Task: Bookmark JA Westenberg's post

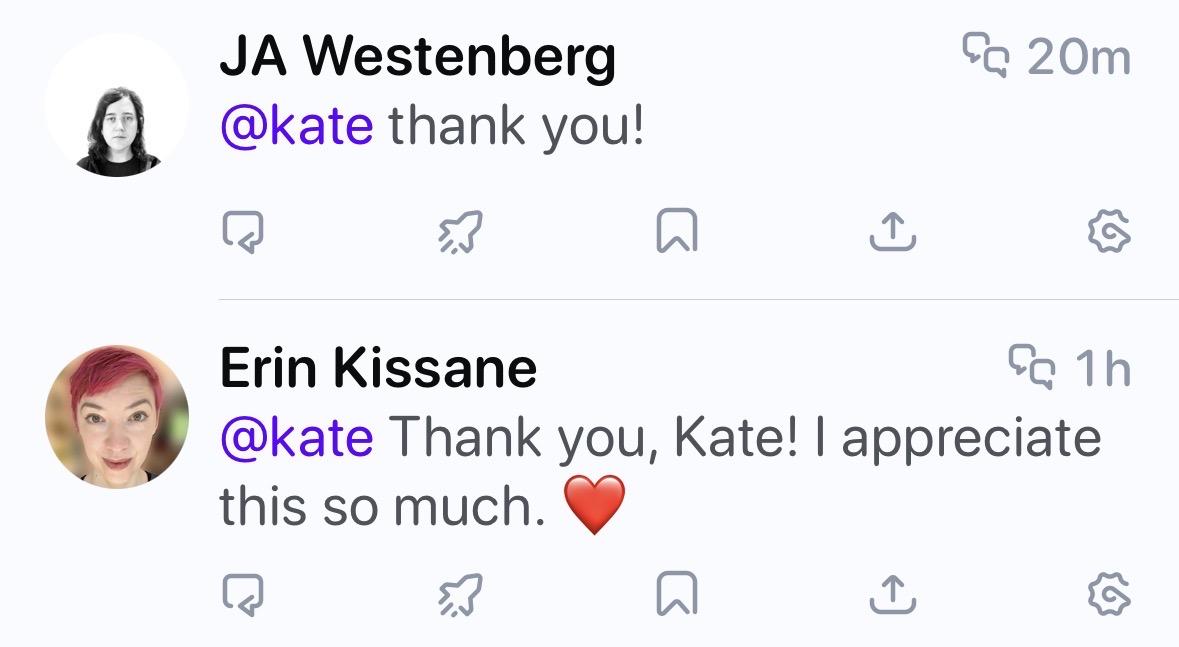Action: (677, 233)
